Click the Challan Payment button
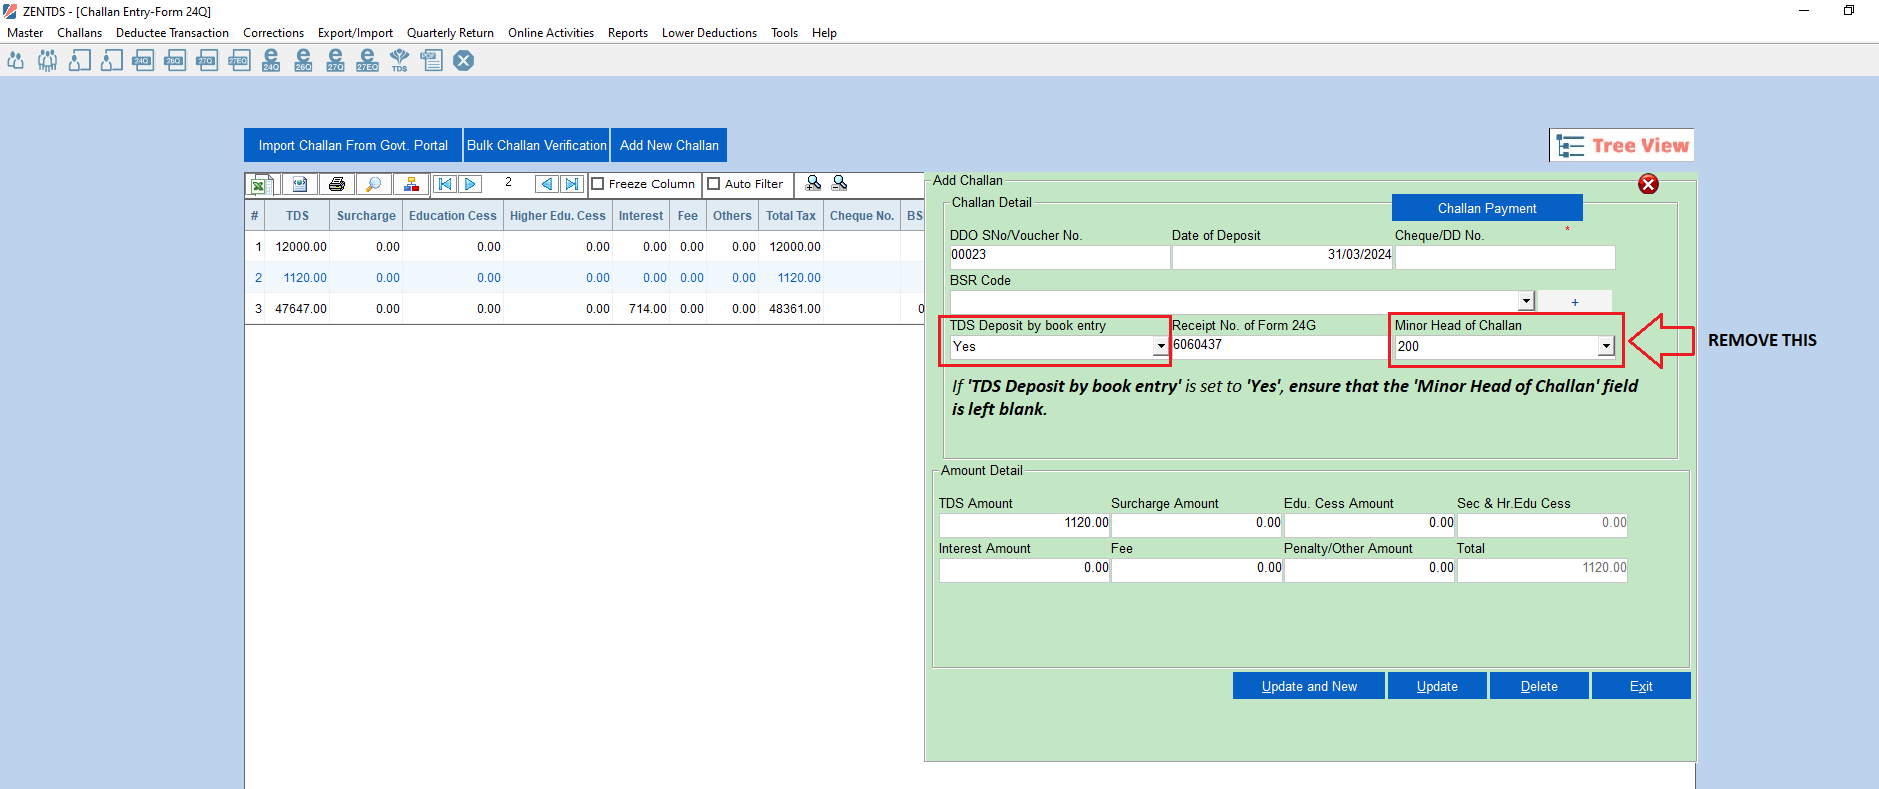 1487,208
